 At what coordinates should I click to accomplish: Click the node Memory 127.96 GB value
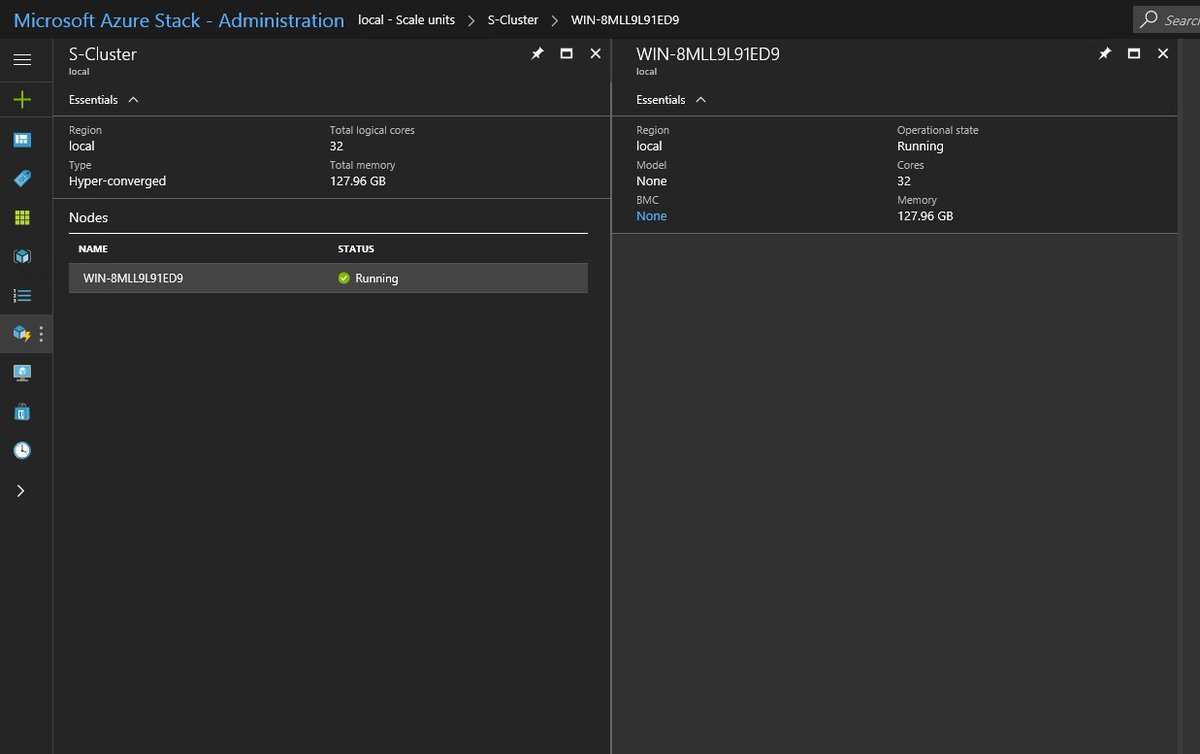(x=925, y=216)
